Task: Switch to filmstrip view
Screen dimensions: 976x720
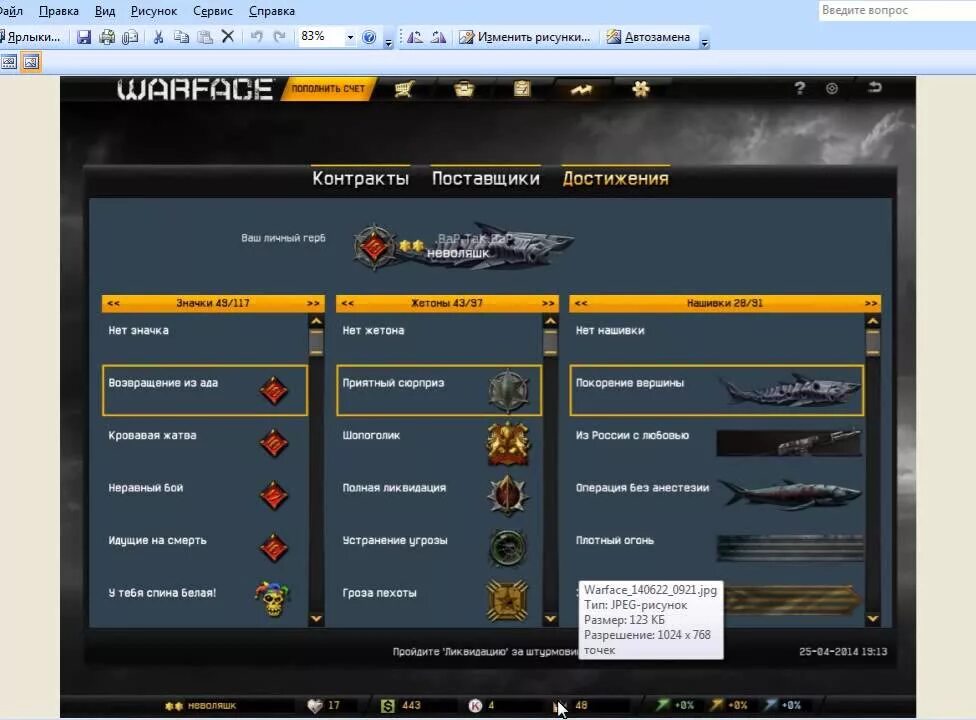Action: tap(9, 62)
